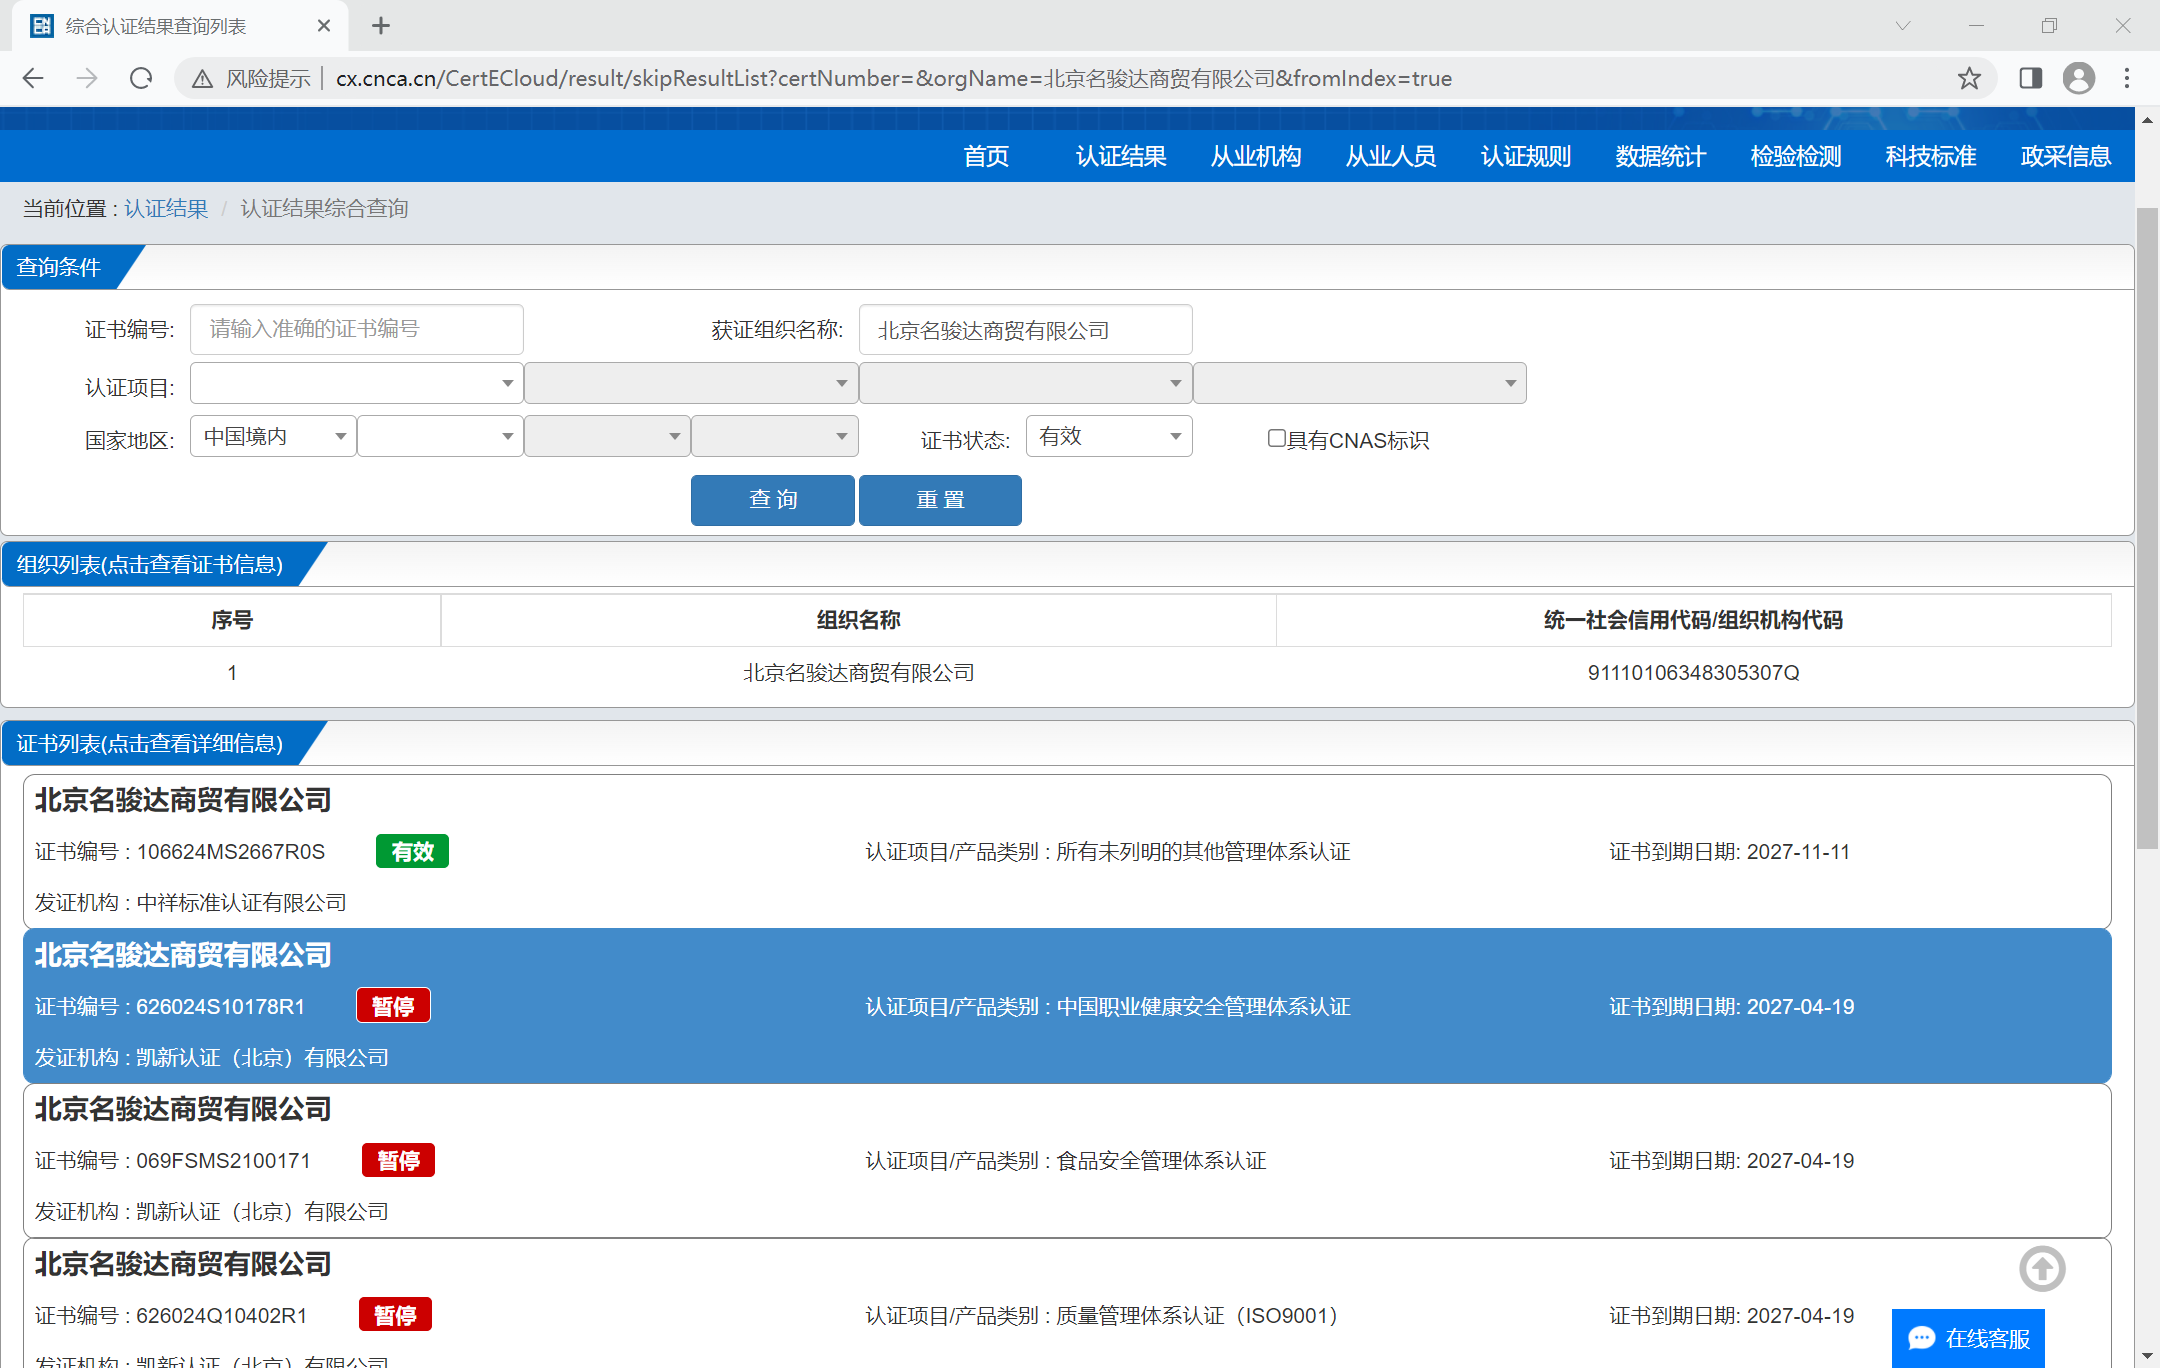Click organization row 北京名骏达商贸有限公司 in table
This screenshot has width=2160, height=1368.
pyautogui.click(x=1067, y=673)
